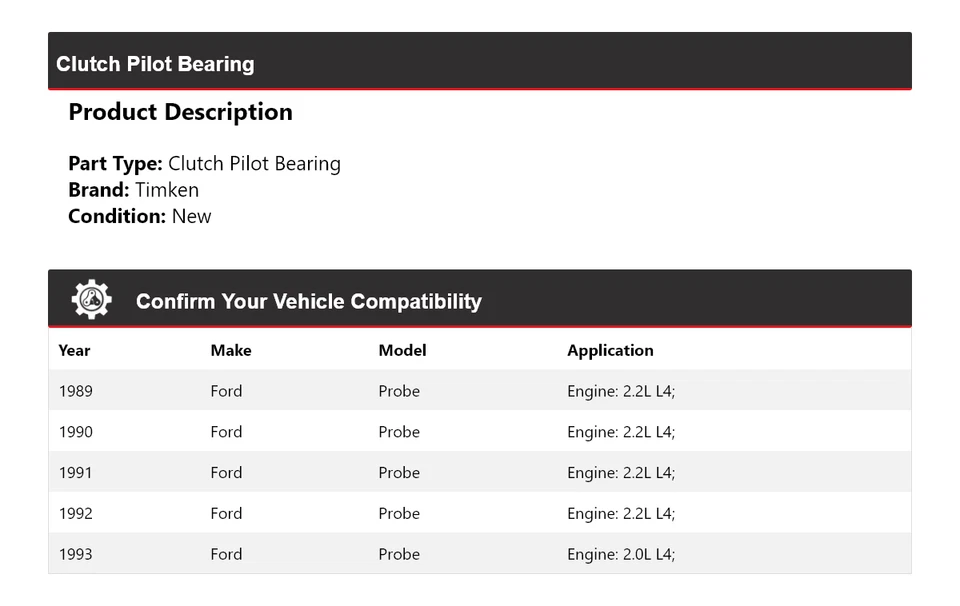Image resolution: width=960 pixels, height=606 pixels.
Task: Click Probe in the 1993 row
Action: 399,554
